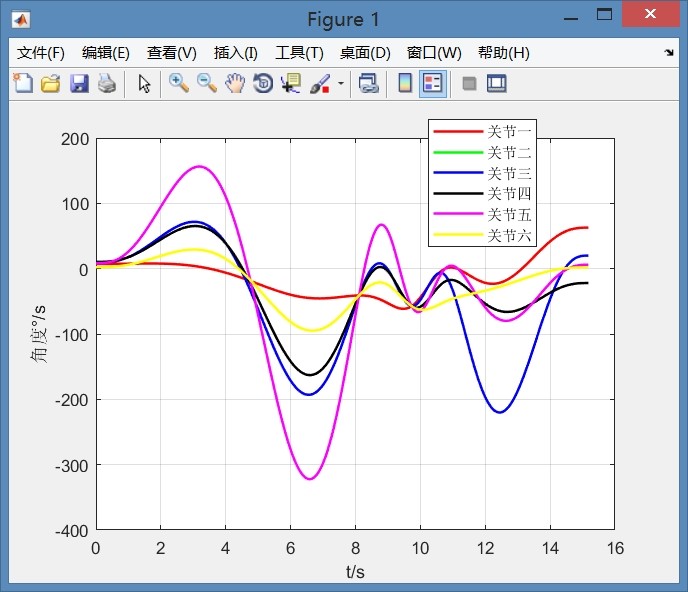The width and height of the screenshot is (688, 592).
Task: Open the 窗口(W) menu
Action: click(x=434, y=53)
